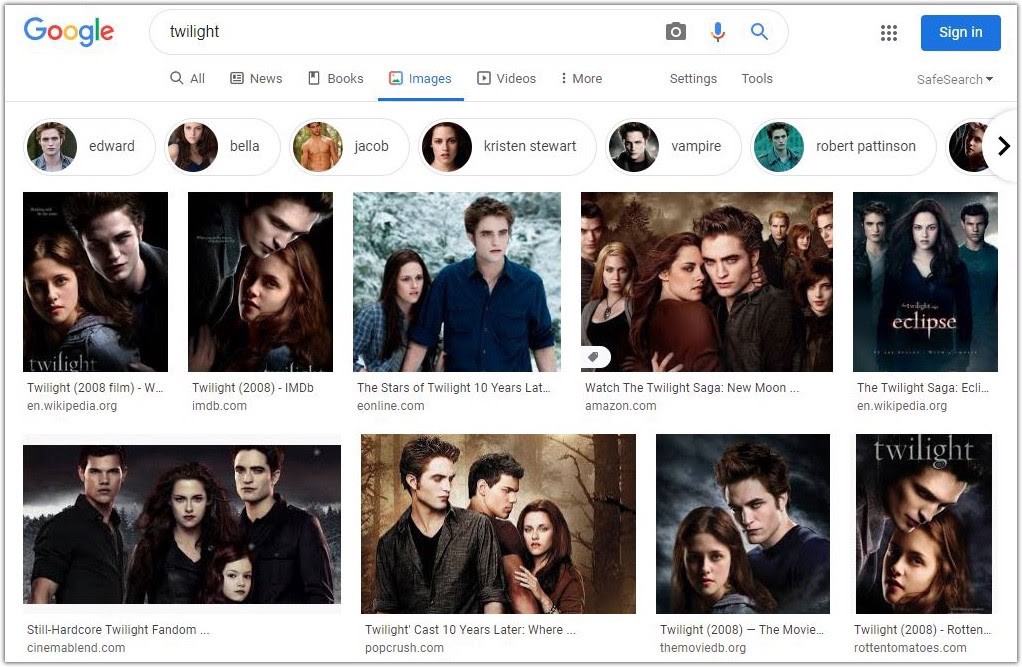Open the cinemablend Twilight Fandom image
Screen dimensions: 1022x667
182,524
